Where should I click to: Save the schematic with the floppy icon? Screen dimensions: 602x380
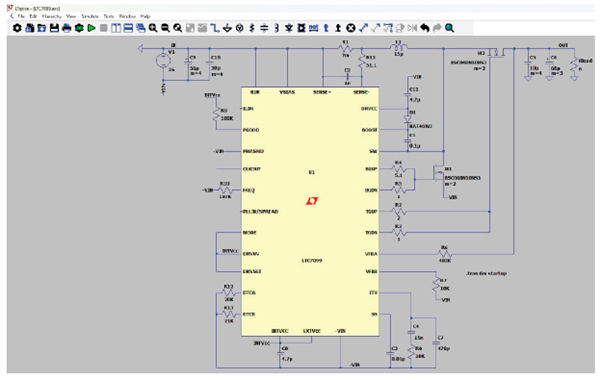pos(54,28)
